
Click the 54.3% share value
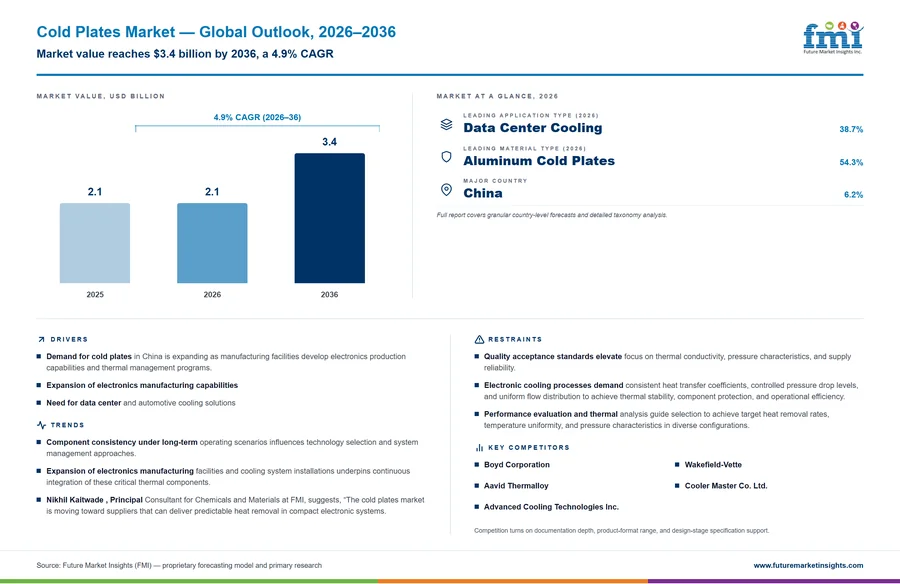[851, 163]
